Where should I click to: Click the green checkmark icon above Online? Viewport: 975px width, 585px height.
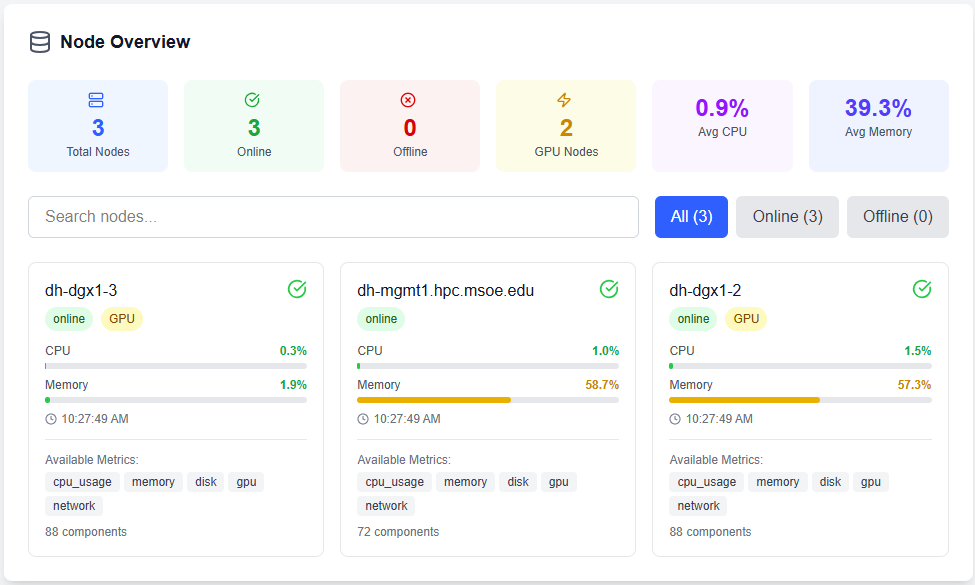[253, 100]
